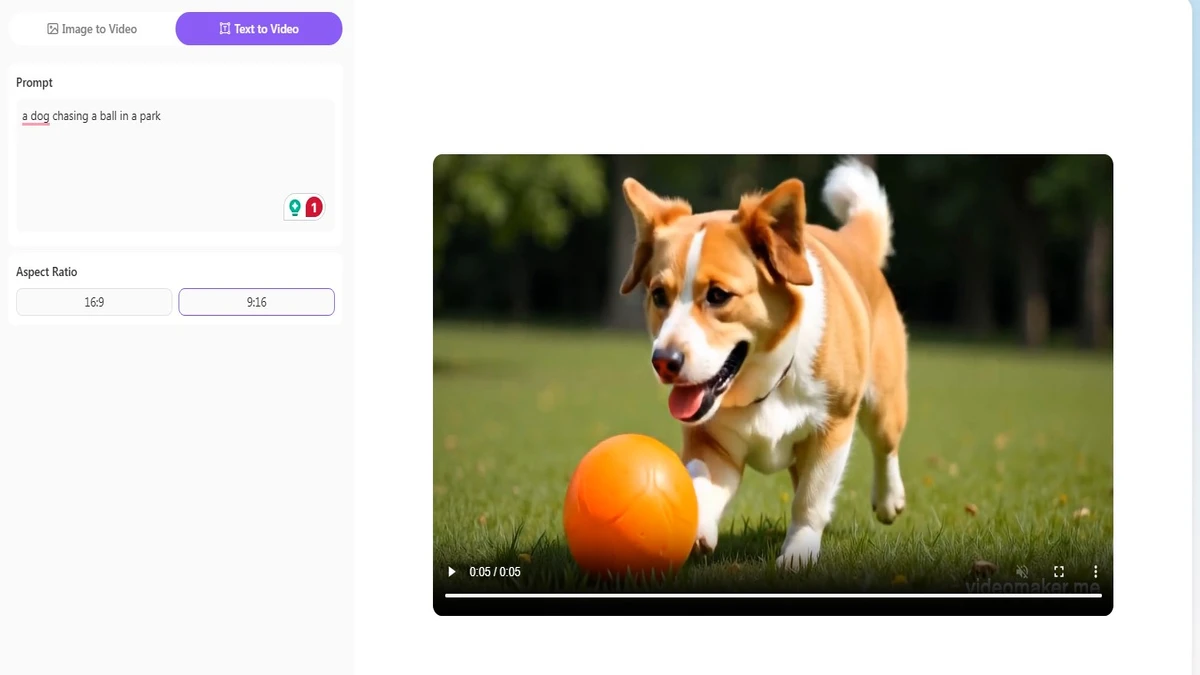Click the "Aspect Ratio" label
The image size is (1200, 675).
point(47,272)
